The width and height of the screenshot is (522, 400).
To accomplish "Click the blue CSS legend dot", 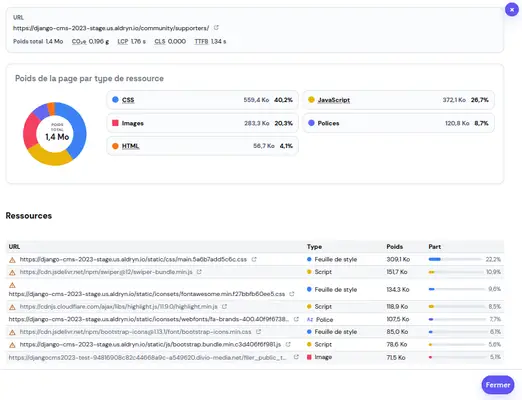I will click(115, 99).
